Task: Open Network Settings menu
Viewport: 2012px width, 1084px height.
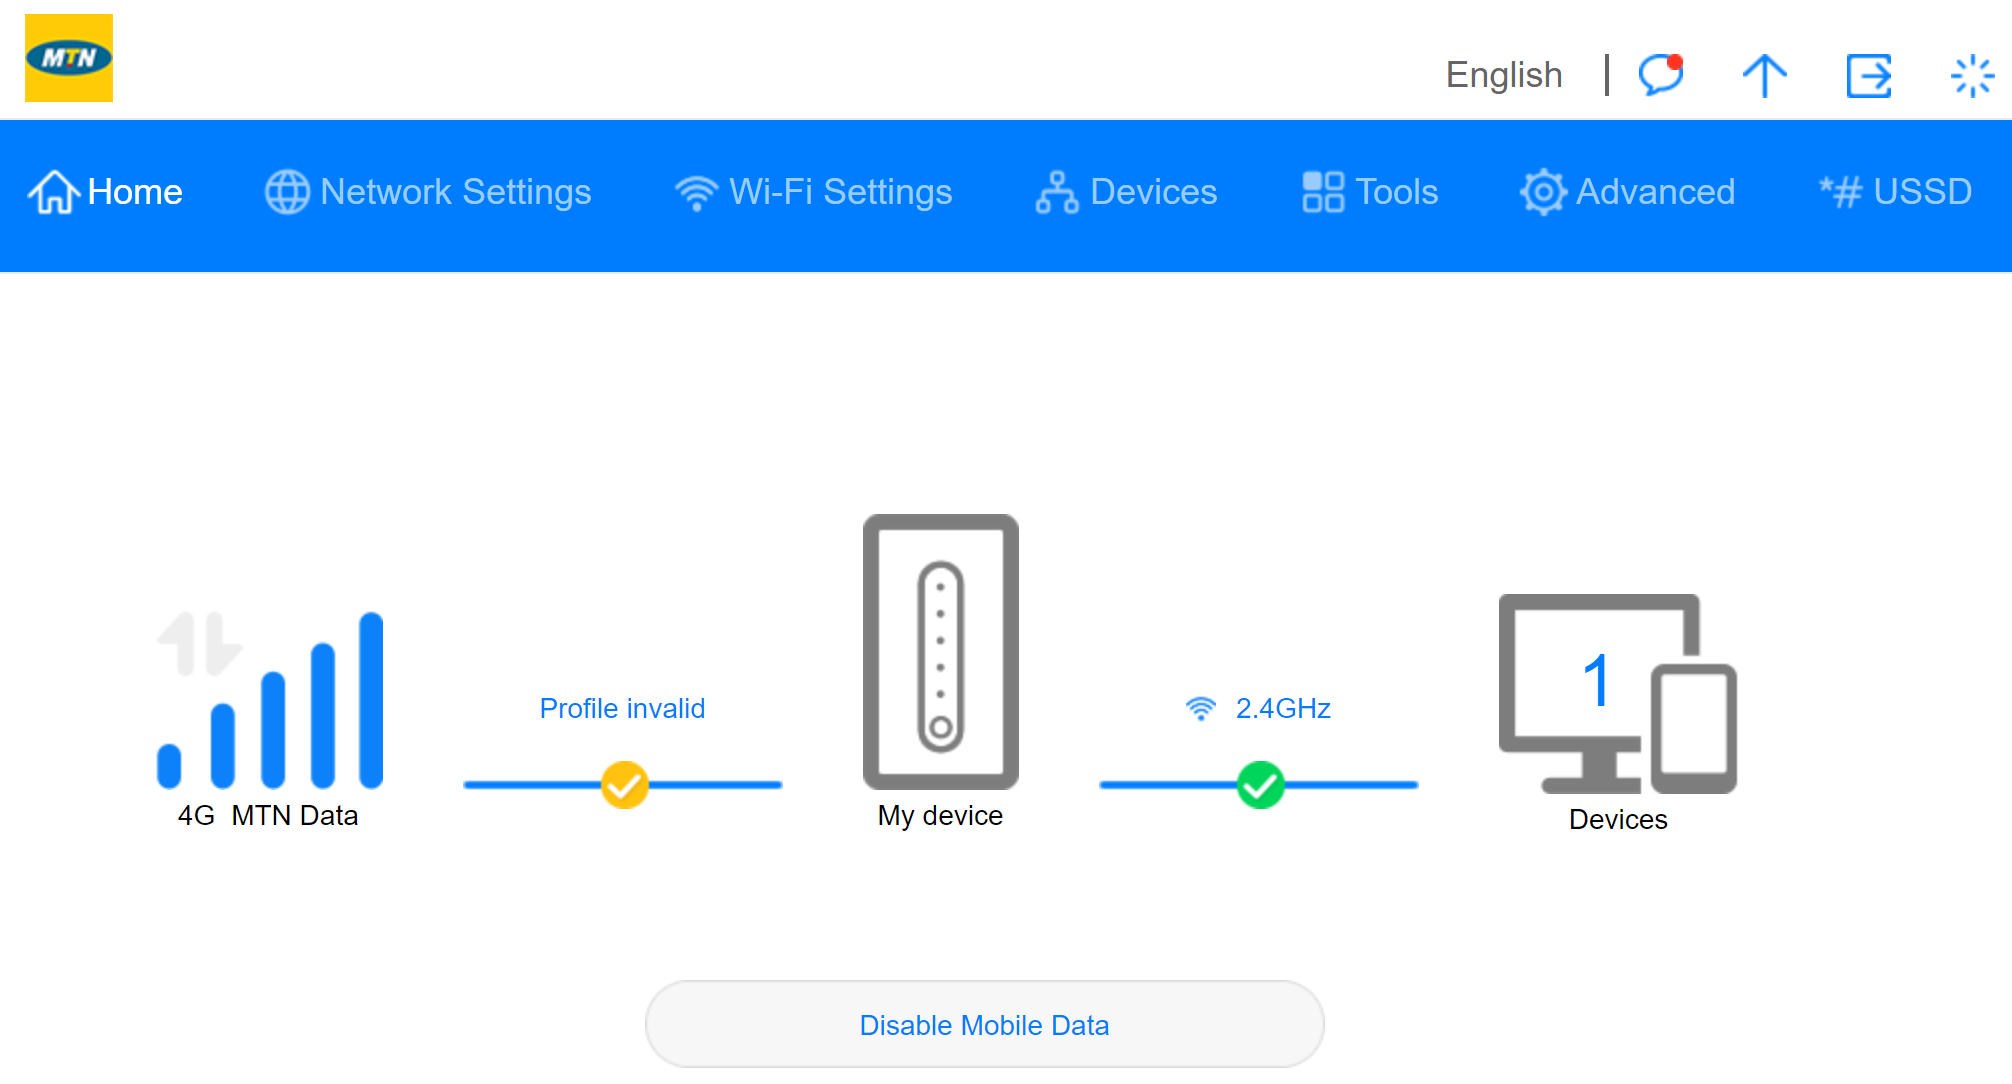Action: coord(428,192)
